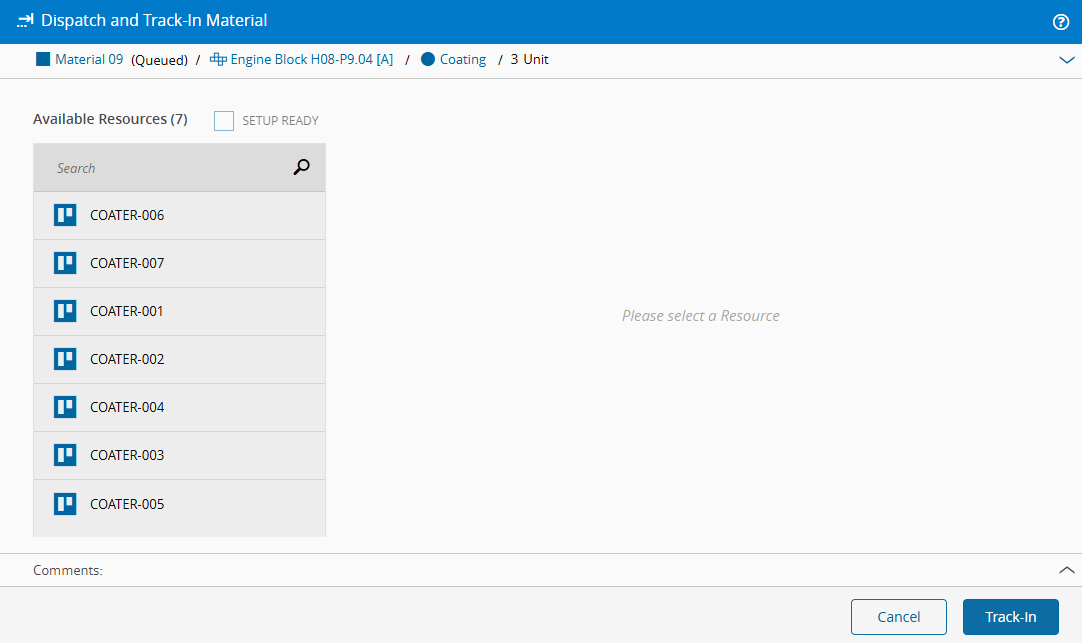Click the Comments: label
Screen dimensions: 1082x643
click(68, 571)
